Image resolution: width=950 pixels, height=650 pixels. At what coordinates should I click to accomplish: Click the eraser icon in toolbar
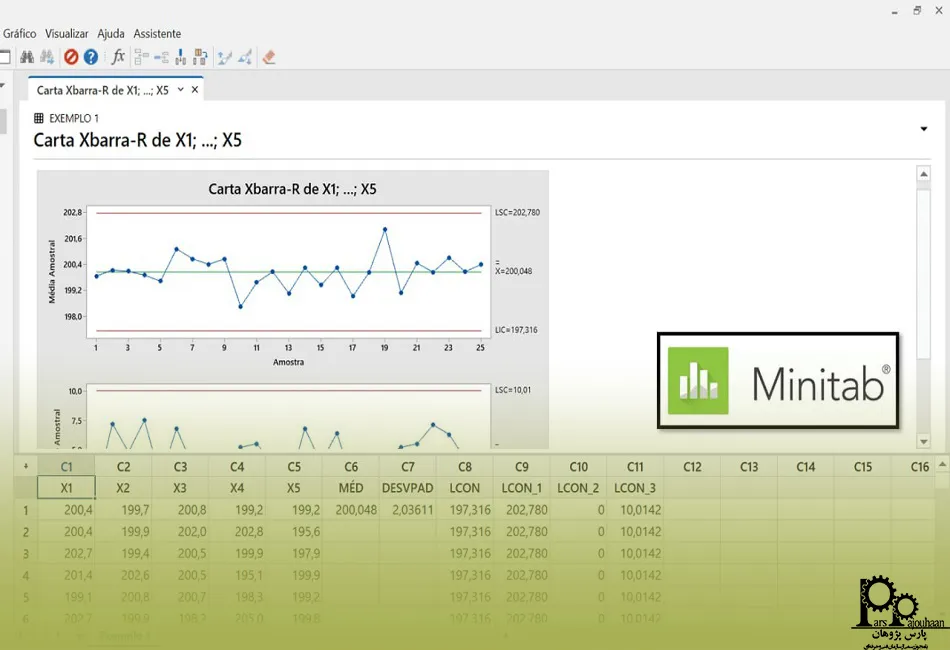click(x=268, y=57)
